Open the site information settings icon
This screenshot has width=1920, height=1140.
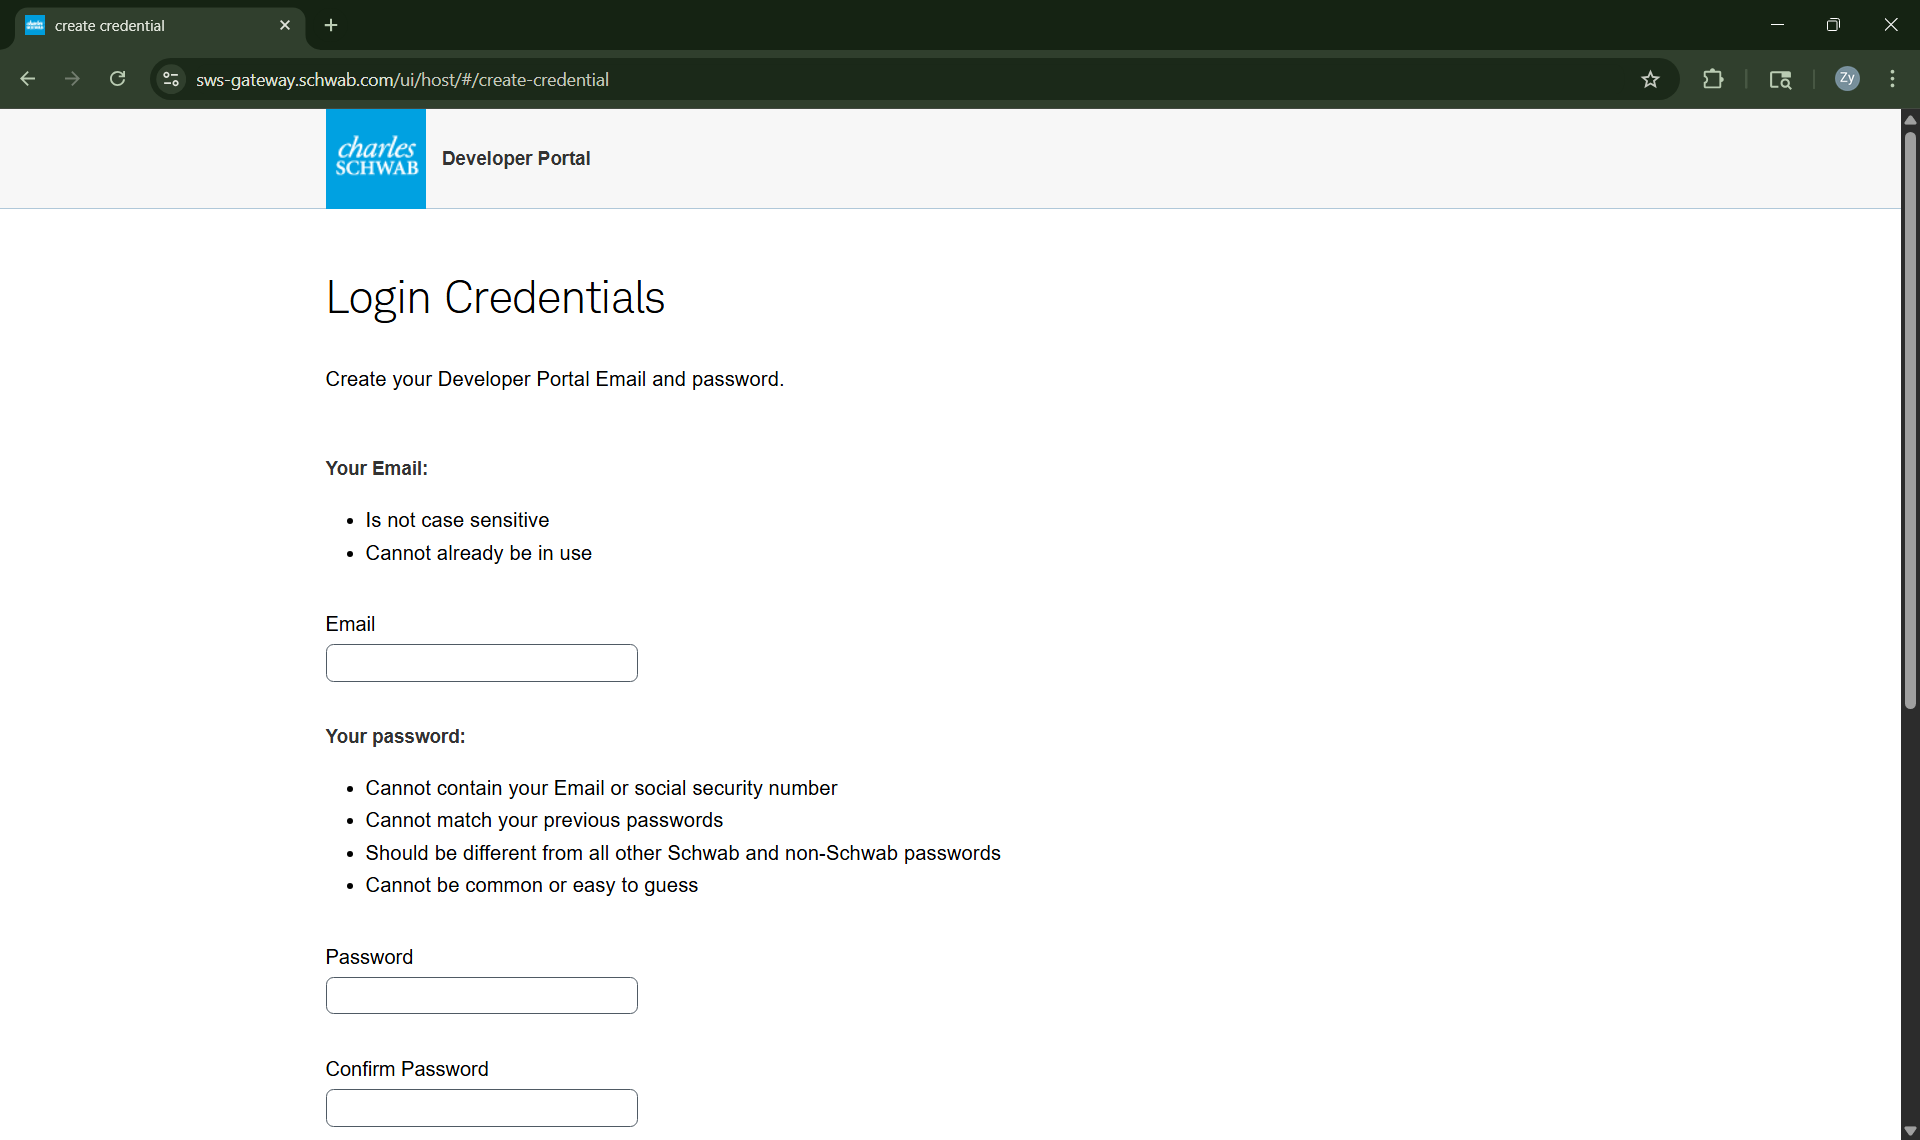pyautogui.click(x=170, y=79)
